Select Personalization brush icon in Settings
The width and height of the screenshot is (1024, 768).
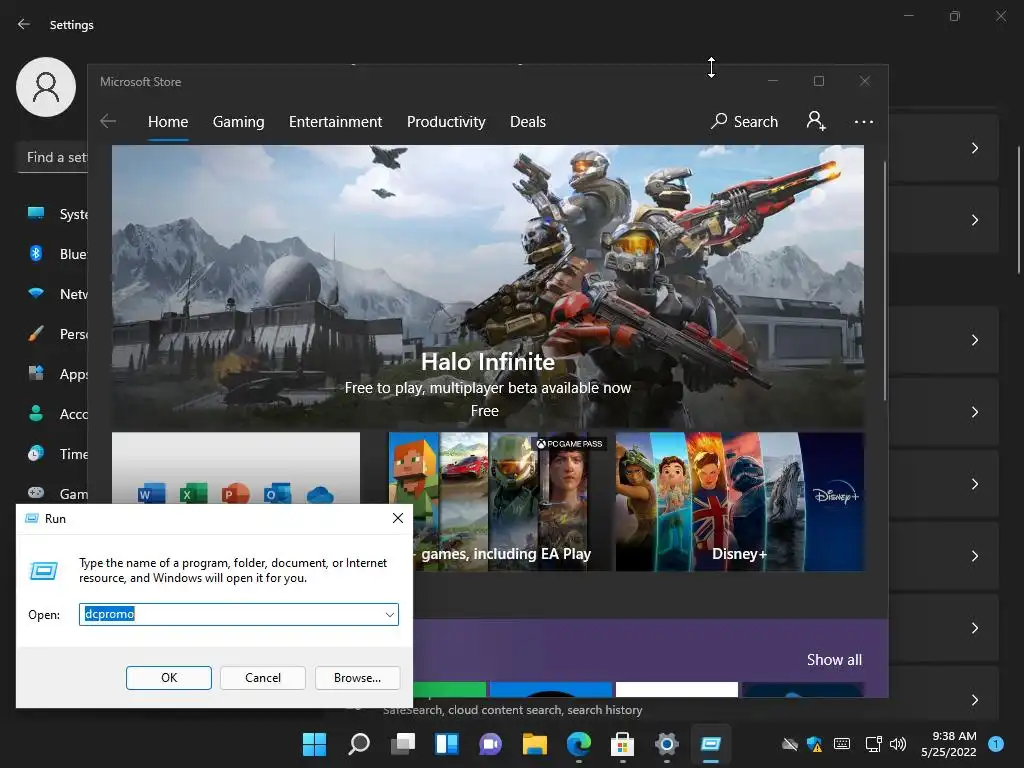36,334
